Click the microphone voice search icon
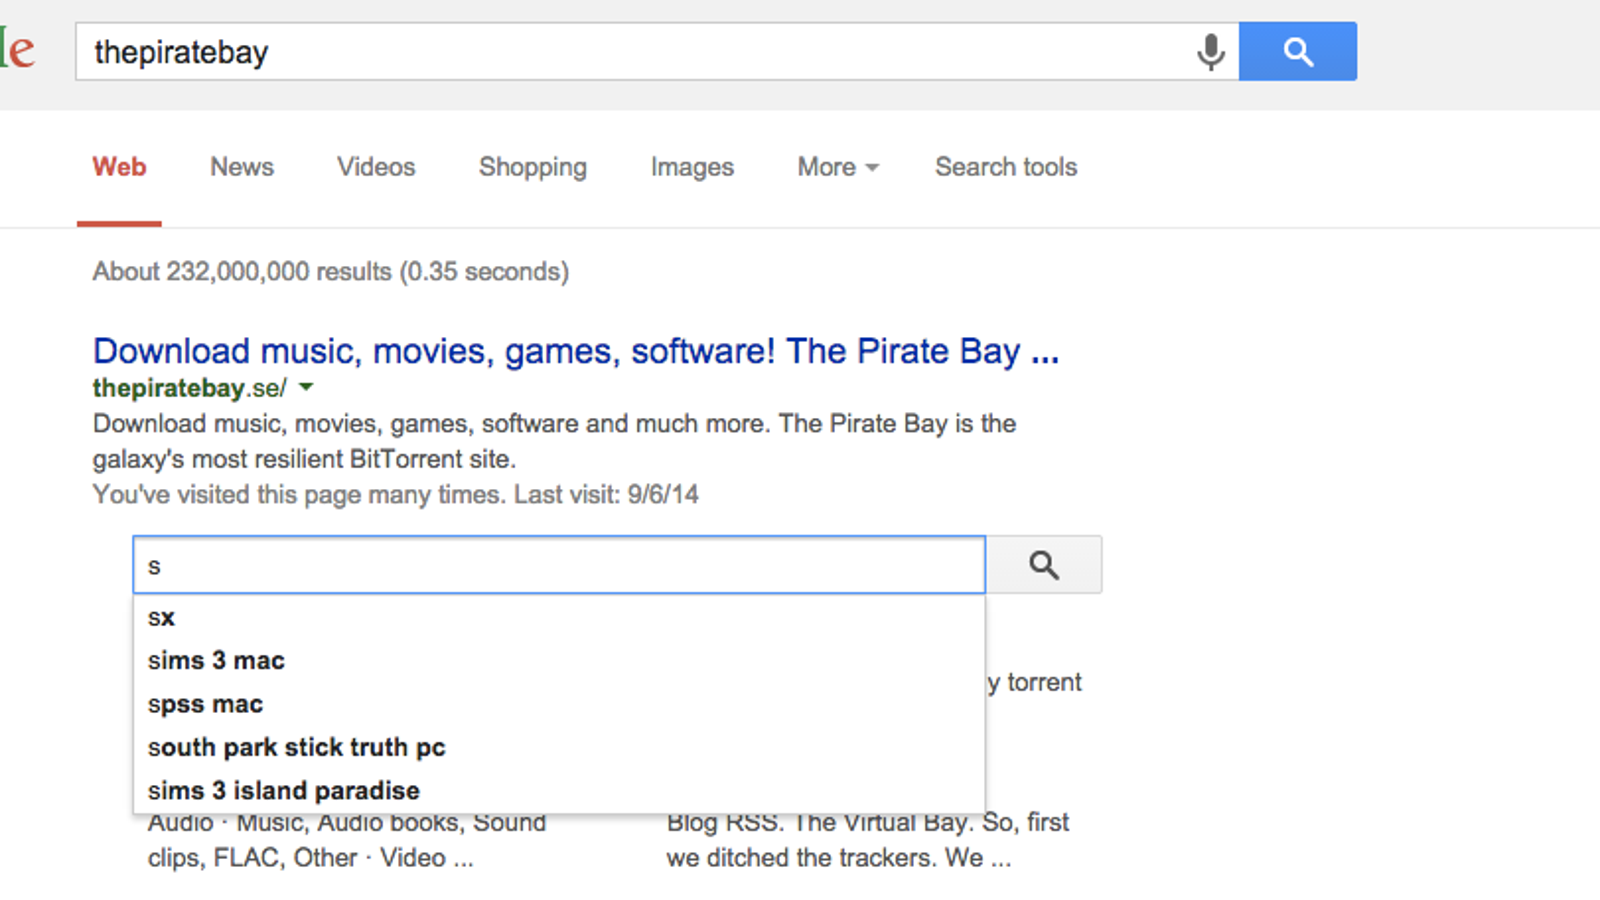The width and height of the screenshot is (1600, 900). pyautogui.click(x=1210, y=52)
